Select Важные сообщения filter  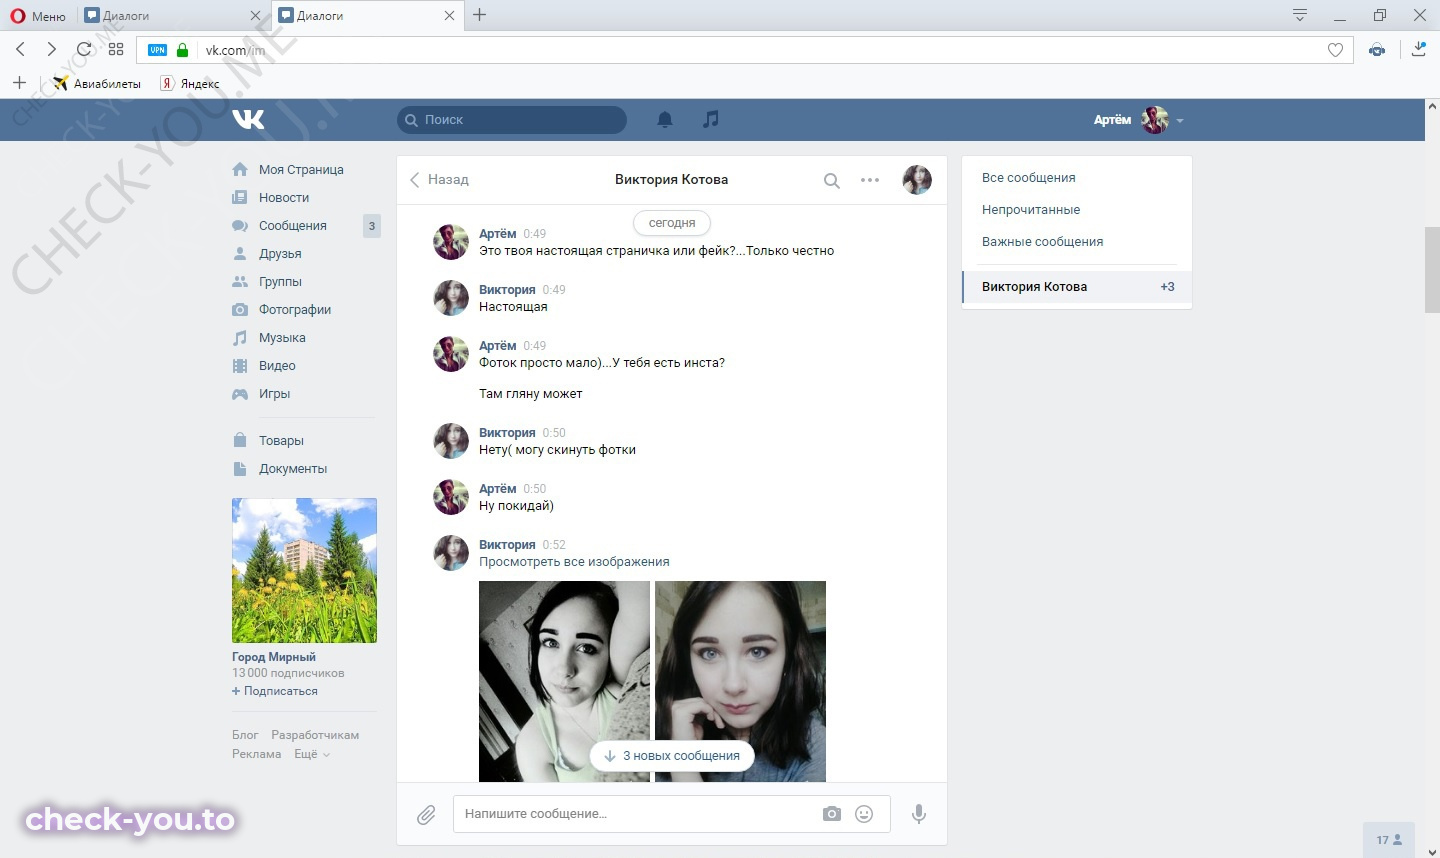pos(1042,241)
